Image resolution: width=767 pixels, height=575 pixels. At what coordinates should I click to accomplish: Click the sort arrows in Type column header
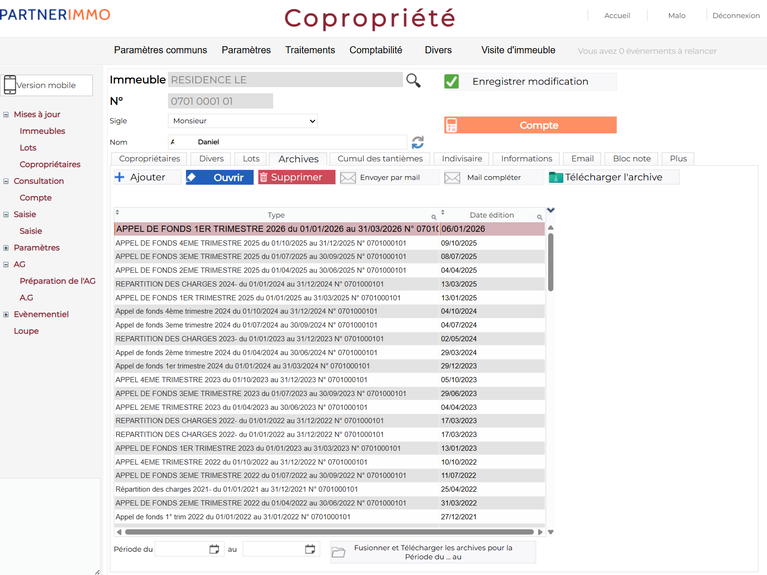117,212
